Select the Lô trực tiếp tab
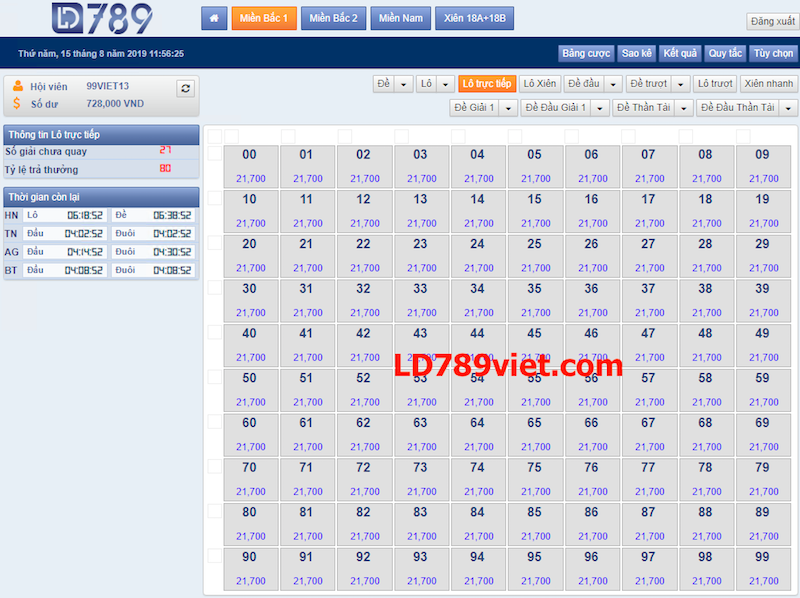 (487, 84)
